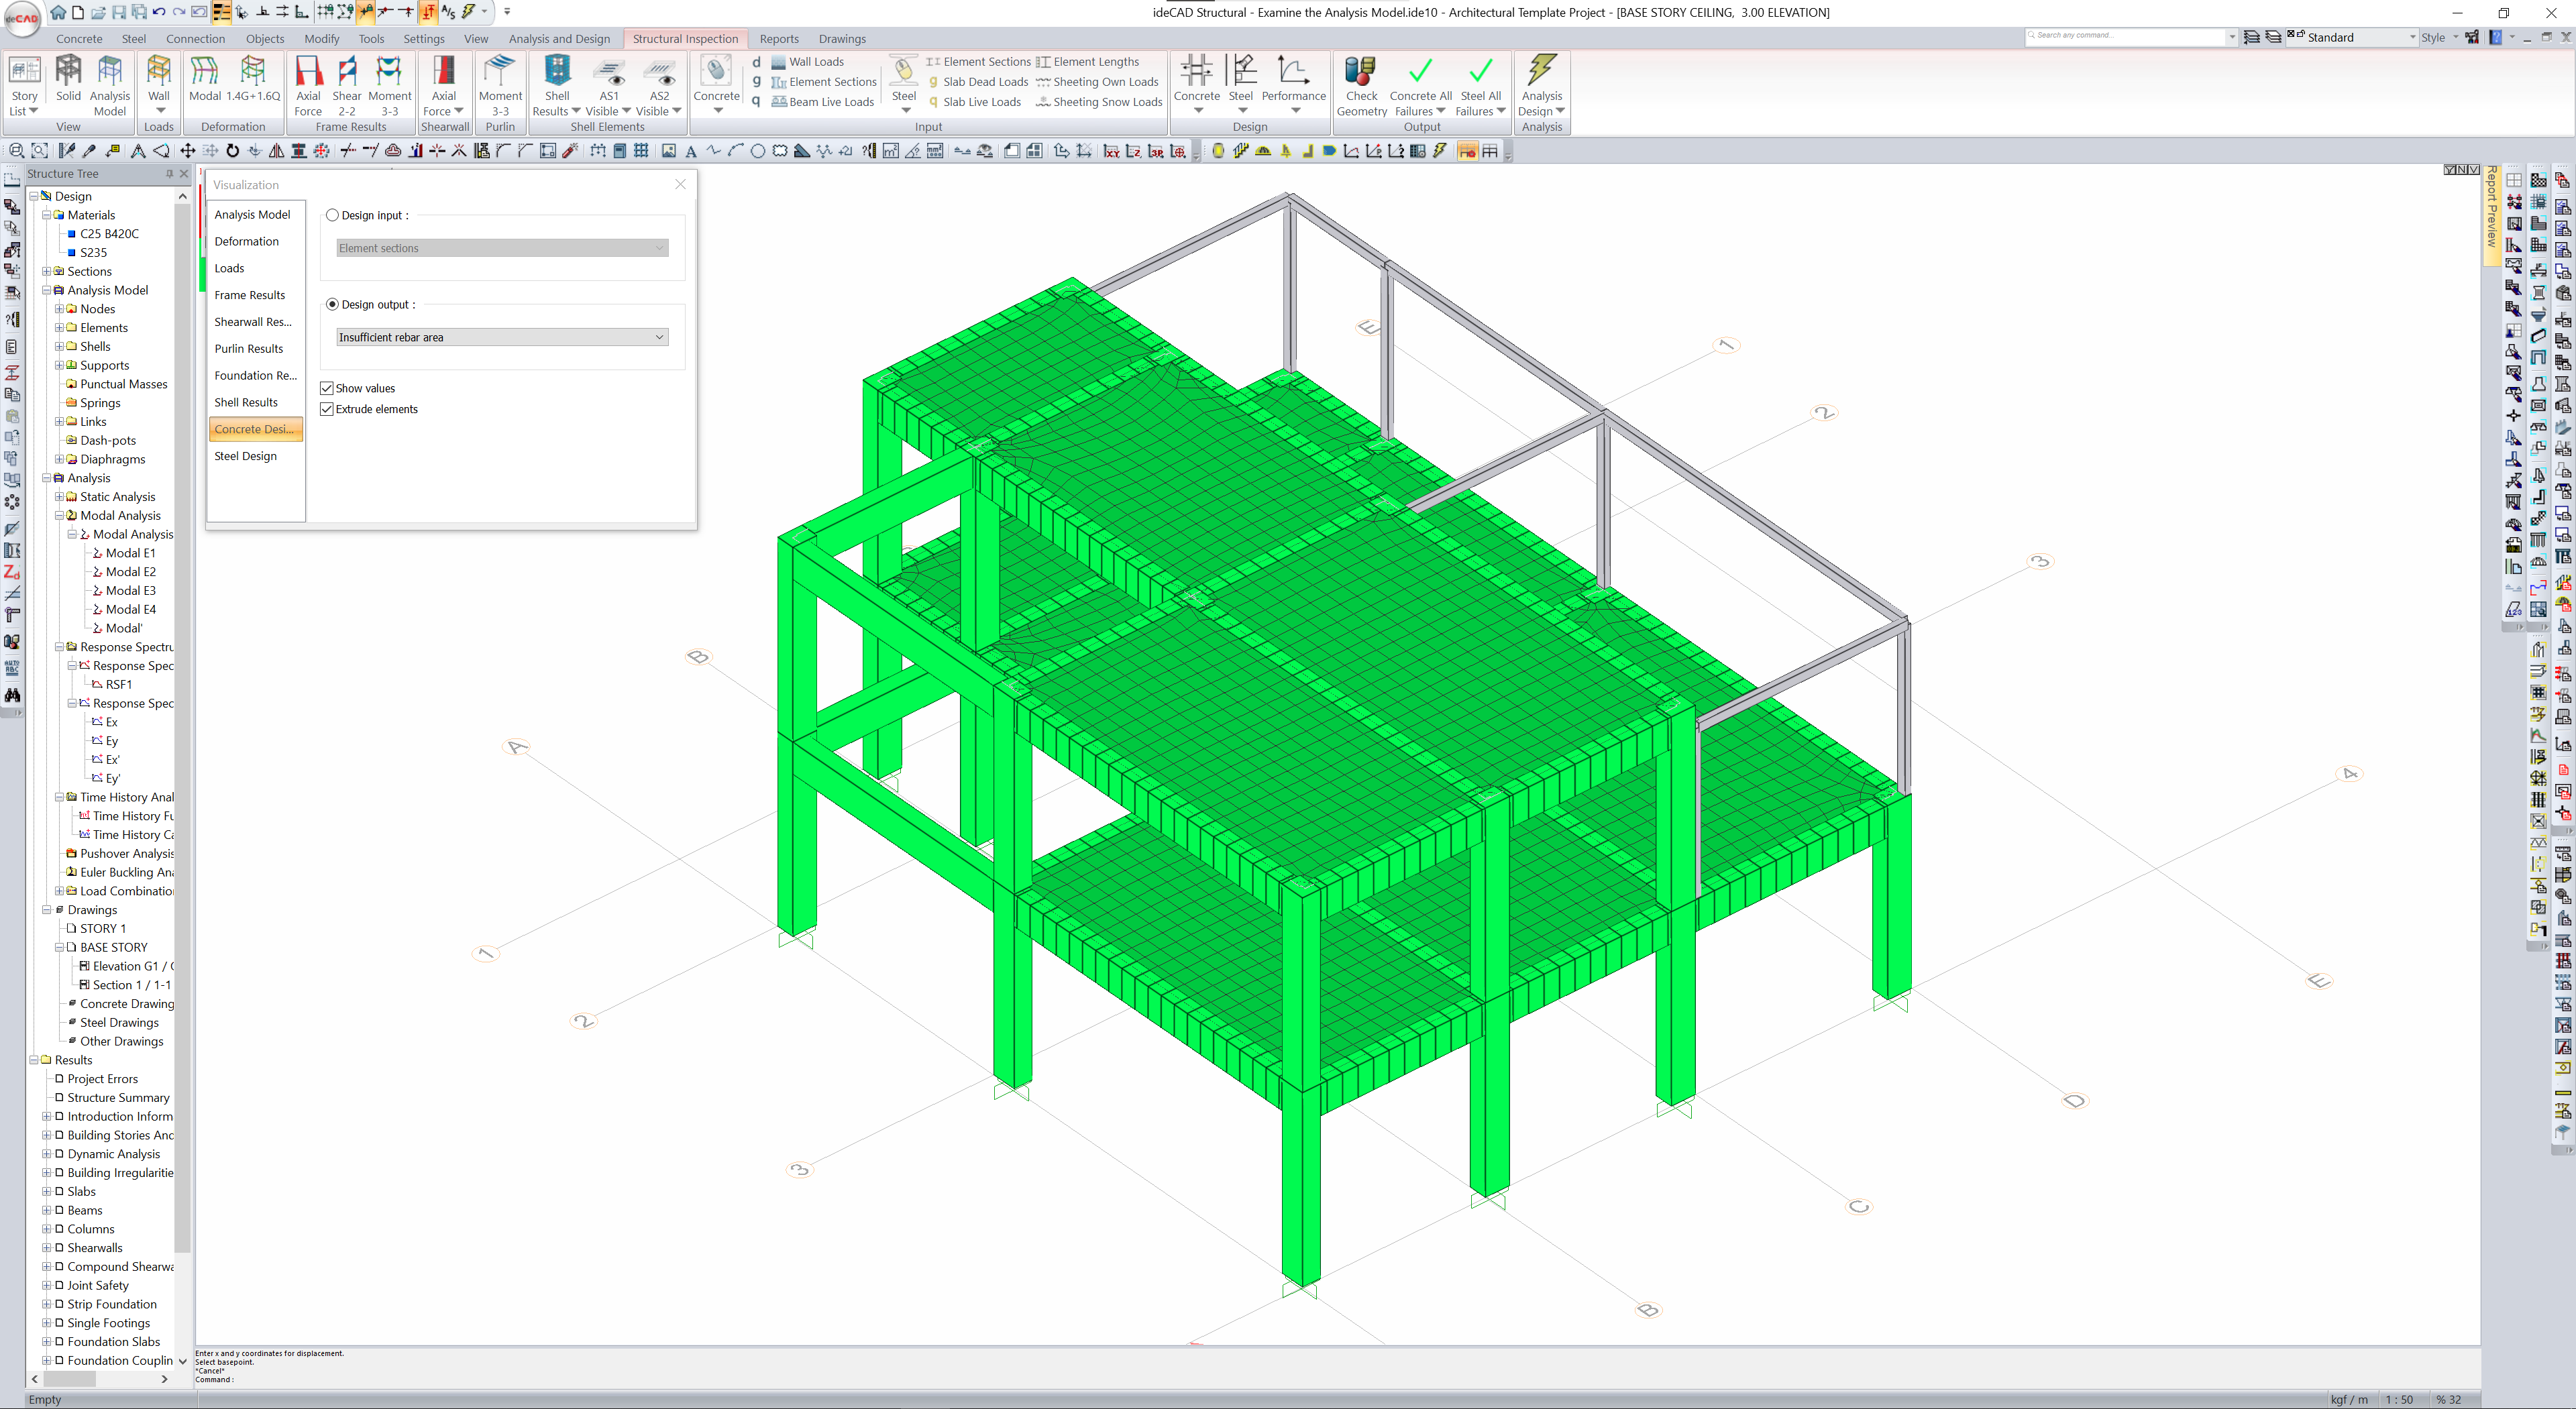Open the Insufficient rebar area dropdown
Viewport: 2576px width, 1409px height.
tap(502, 337)
